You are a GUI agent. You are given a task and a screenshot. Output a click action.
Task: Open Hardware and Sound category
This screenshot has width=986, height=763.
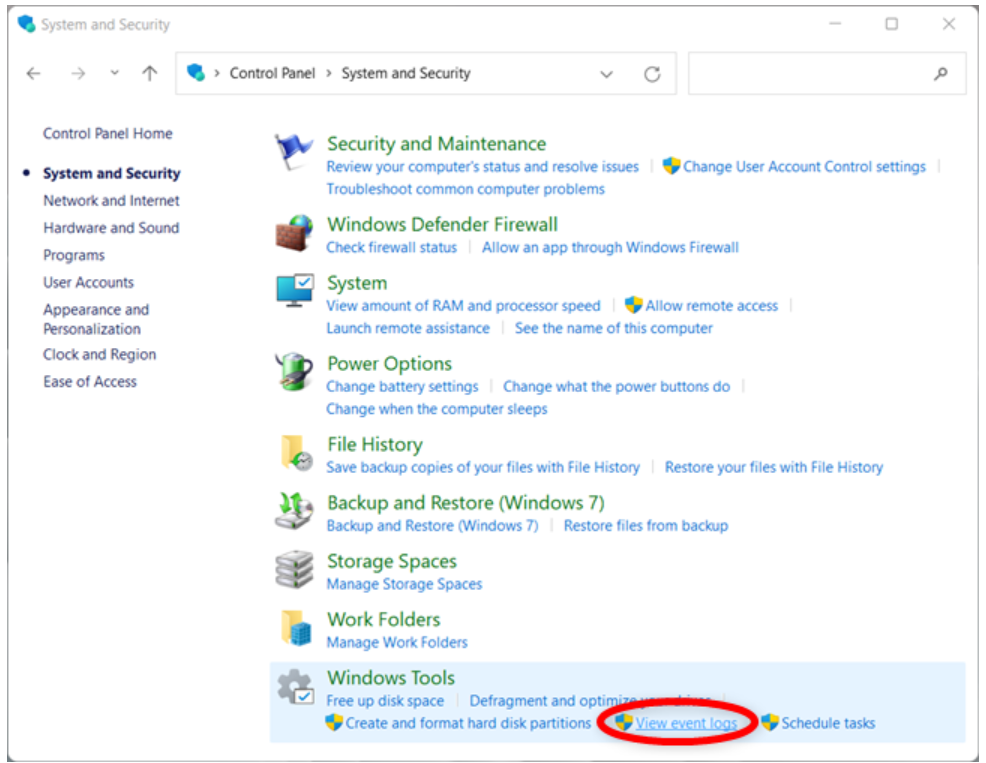(x=111, y=228)
